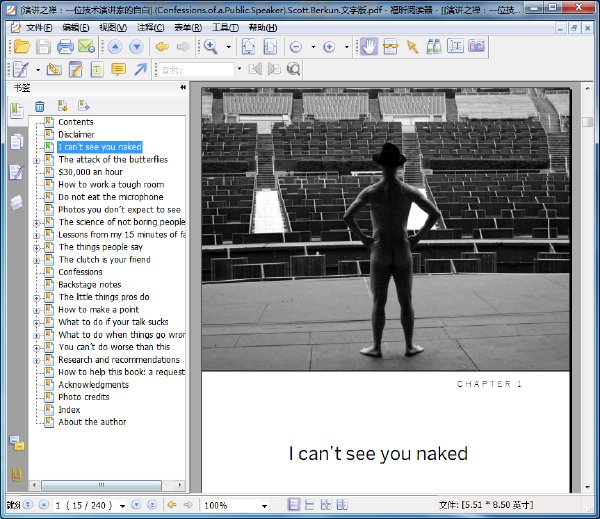The width and height of the screenshot is (600, 519).
Task: Expand 'The science of not boring people' bookmark
Action: pyautogui.click(x=36, y=223)
